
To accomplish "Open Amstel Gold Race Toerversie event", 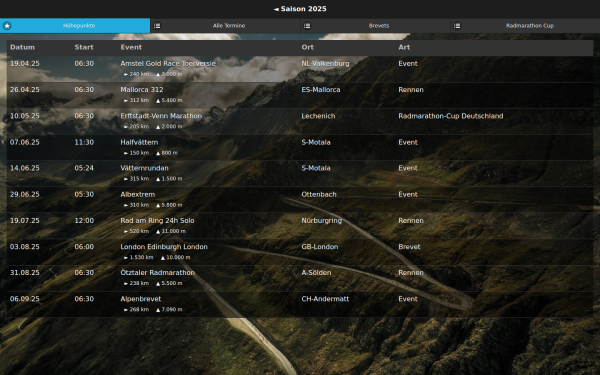I will click(168, 64).
